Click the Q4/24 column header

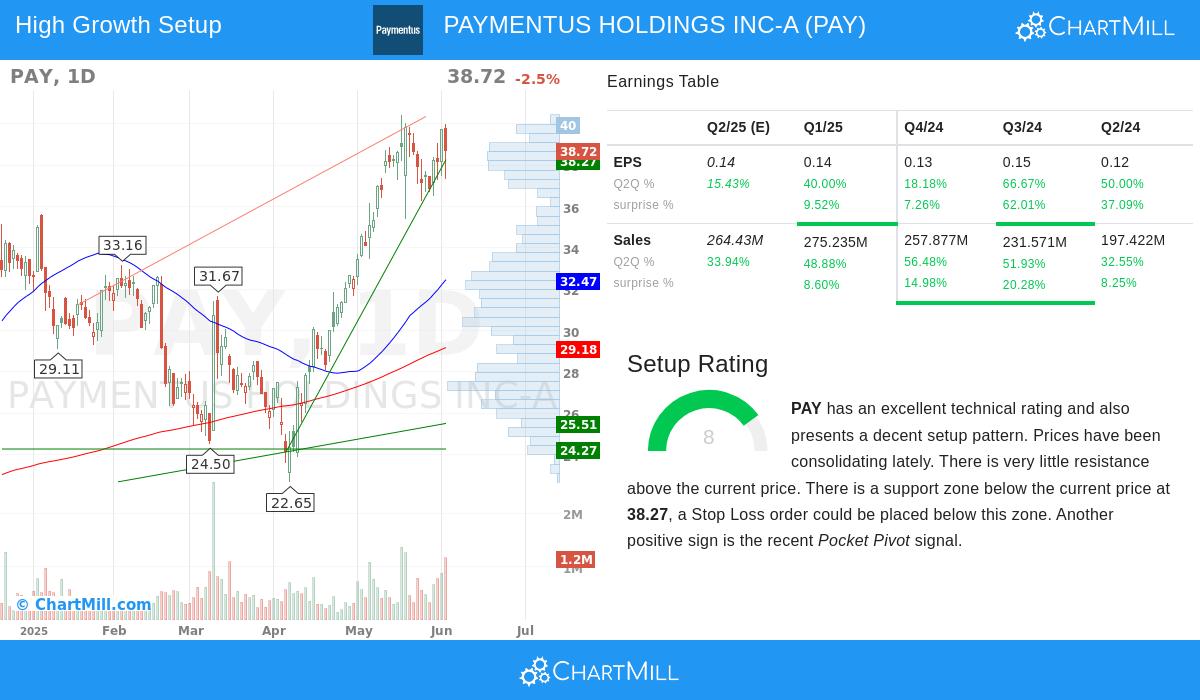click(x=923, y=127)
